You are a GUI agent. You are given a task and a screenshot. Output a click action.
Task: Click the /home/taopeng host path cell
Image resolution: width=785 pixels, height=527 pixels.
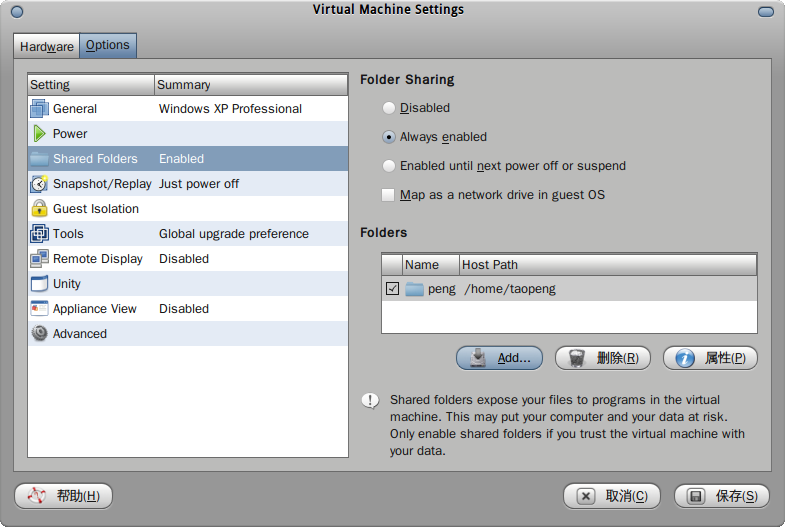click(510, 289)
